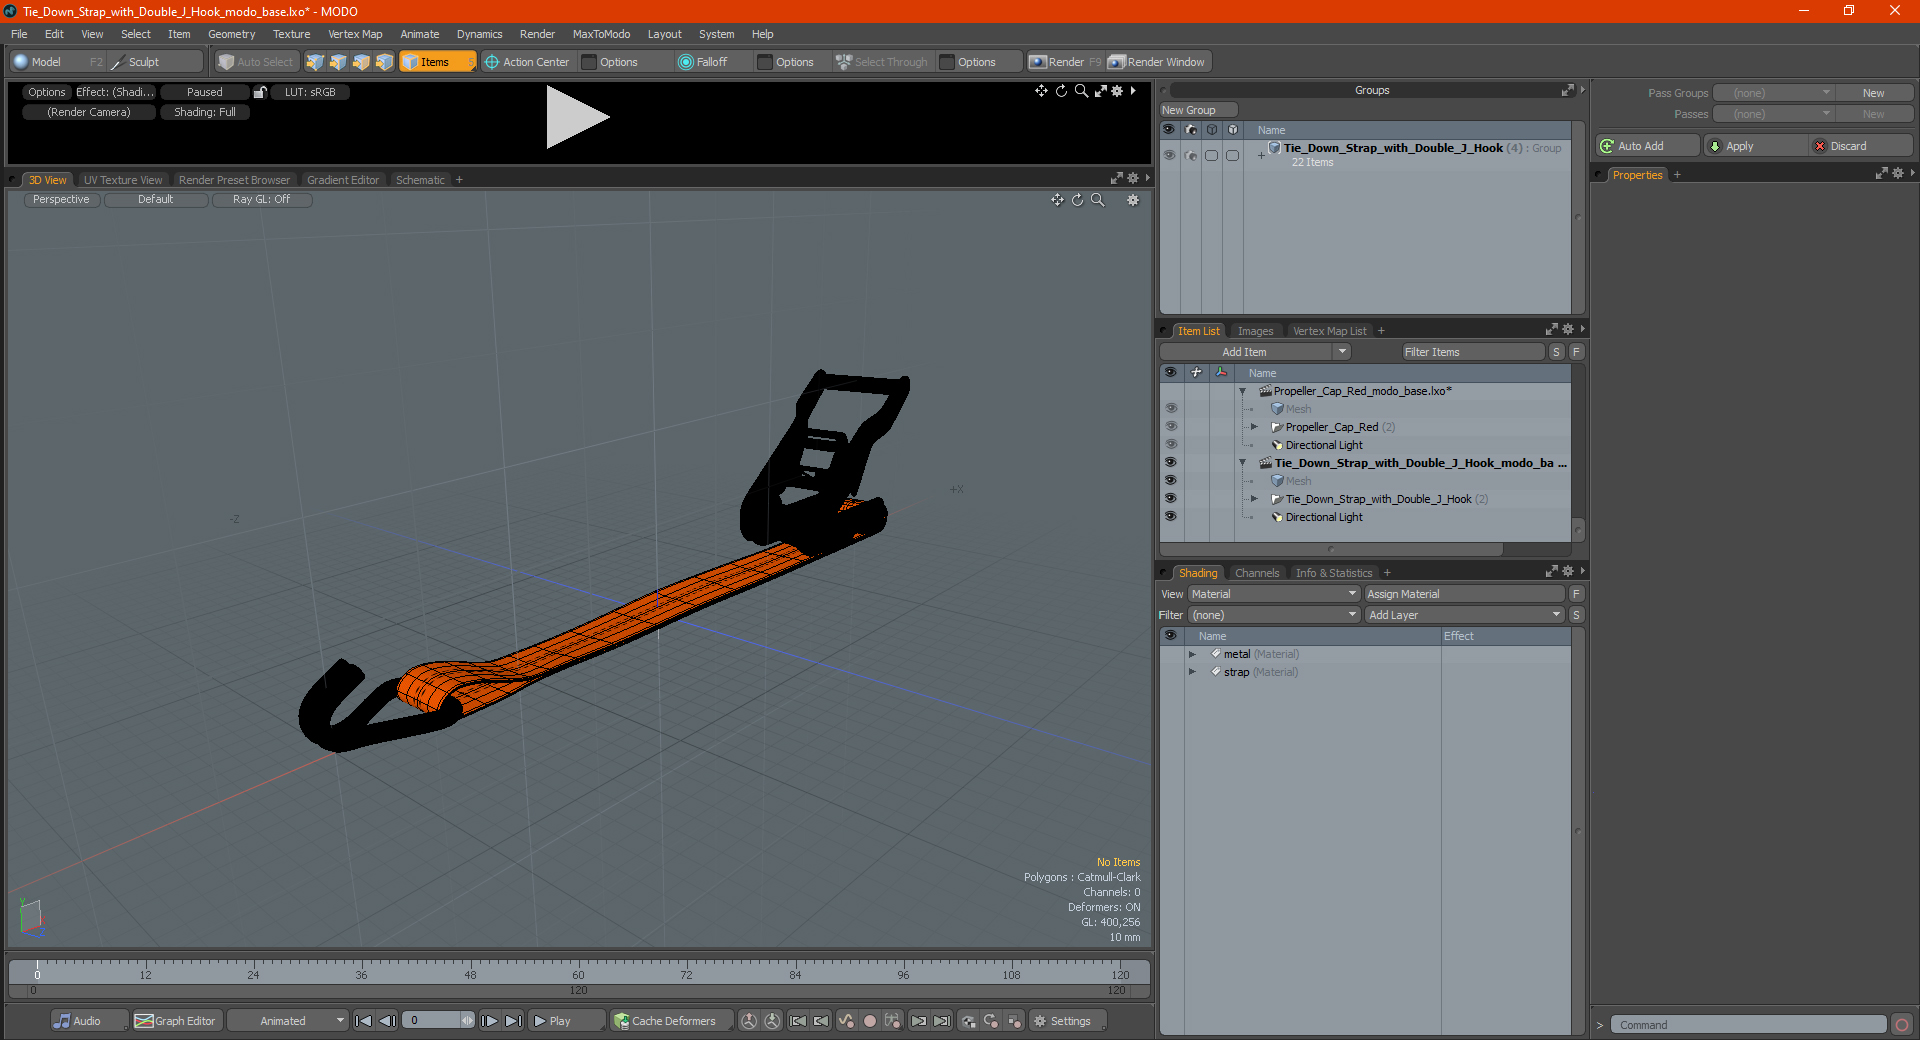The image size is (1920, 1040).
Task: Toggle visibility of last Directional Light
Action: pyautogui.click(x=1170, y=517)
